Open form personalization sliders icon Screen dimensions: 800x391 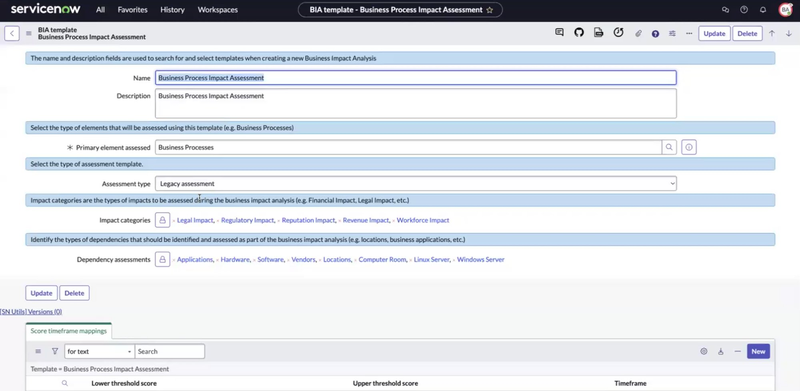pos(672,34)
